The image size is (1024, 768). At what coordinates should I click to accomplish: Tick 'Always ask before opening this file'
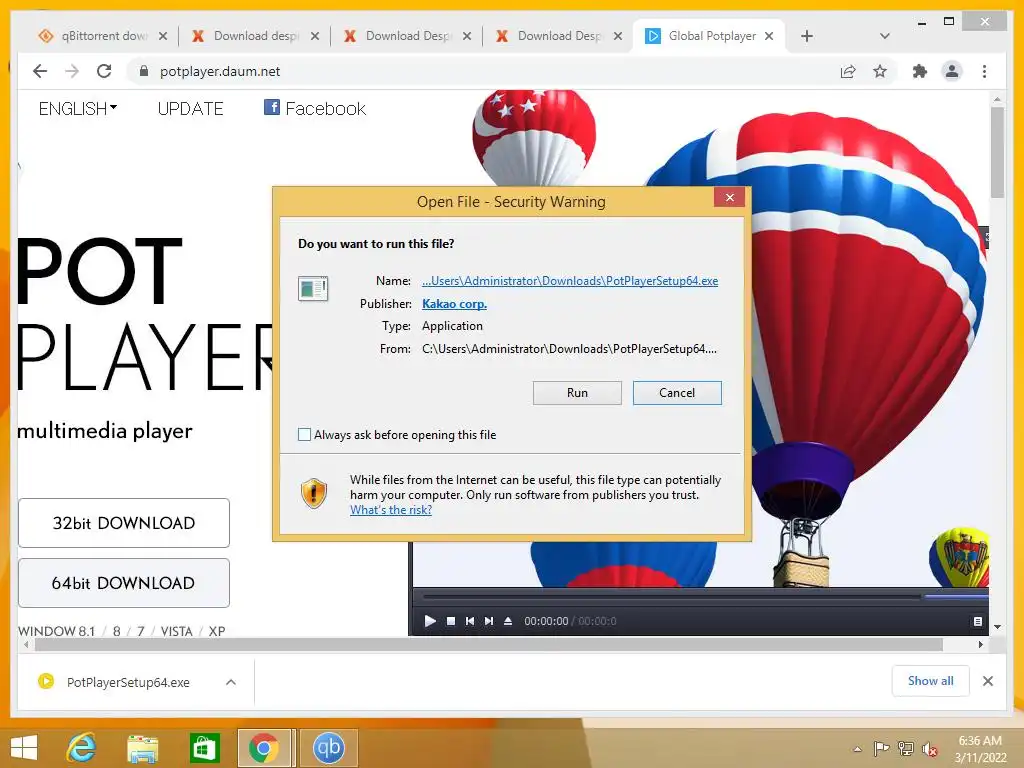[x=304, y=434]
